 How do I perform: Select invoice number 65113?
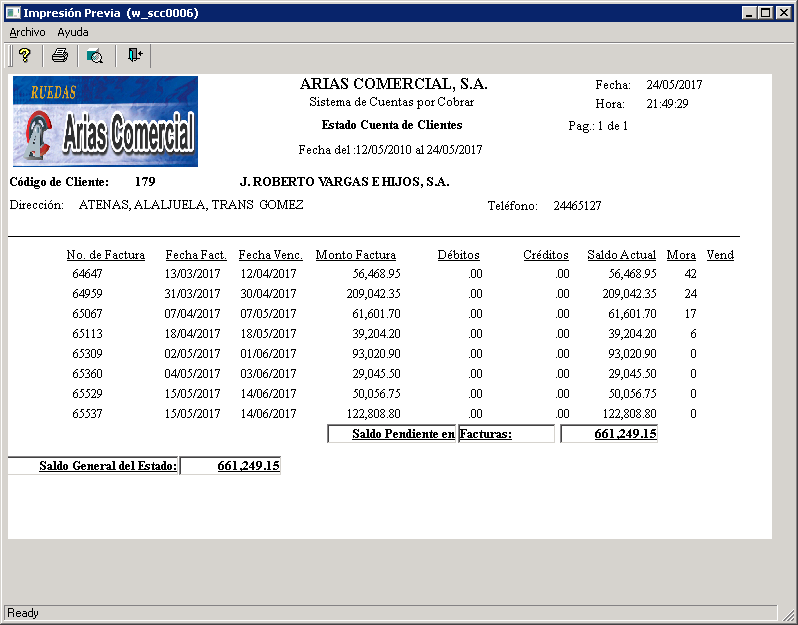87,334
